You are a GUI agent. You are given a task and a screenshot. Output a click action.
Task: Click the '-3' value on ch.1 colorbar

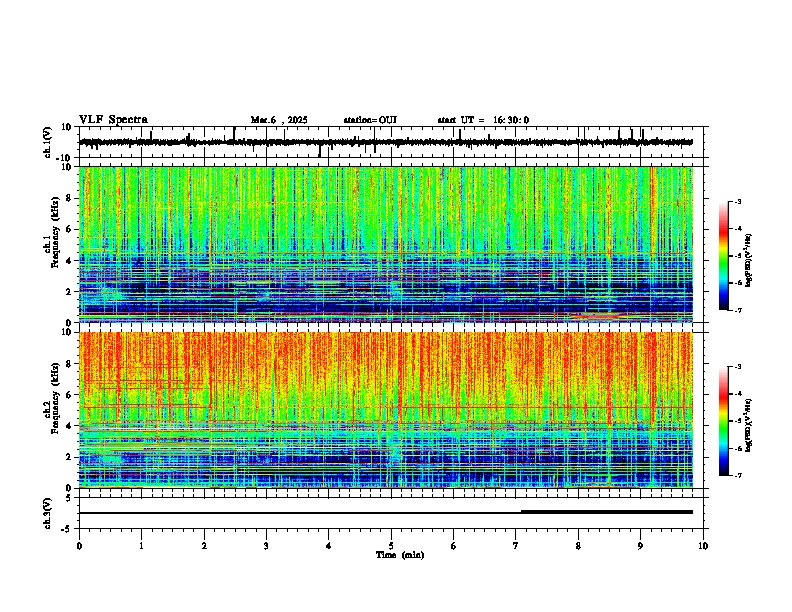(x=737, y=201)
